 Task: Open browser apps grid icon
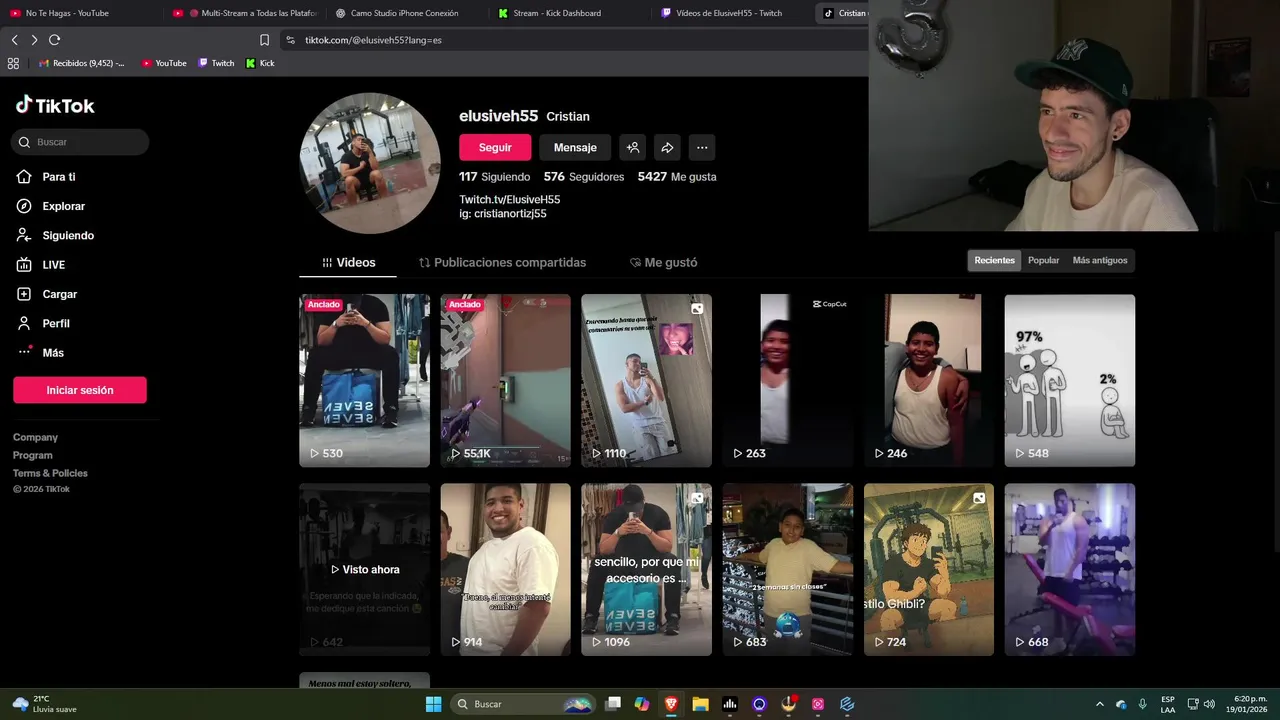click(13, 63)
